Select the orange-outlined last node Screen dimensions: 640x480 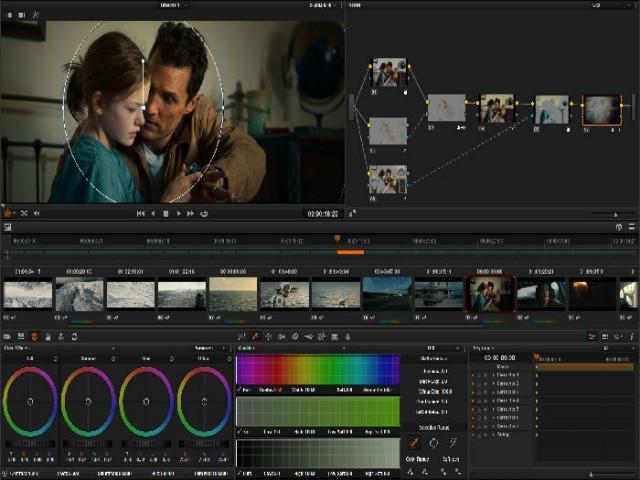click(x=601, y=110)
